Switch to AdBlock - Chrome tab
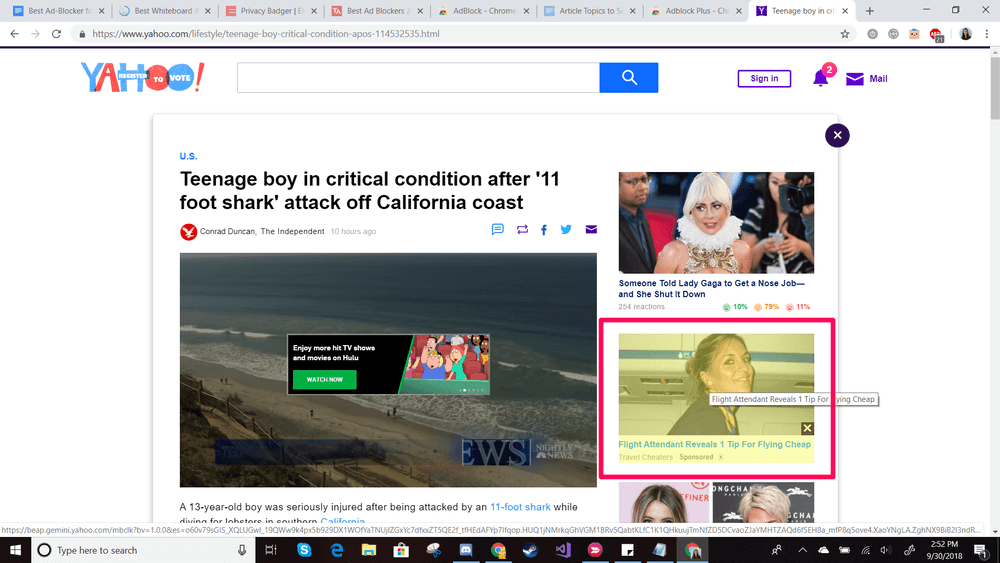 pos(483,11)
